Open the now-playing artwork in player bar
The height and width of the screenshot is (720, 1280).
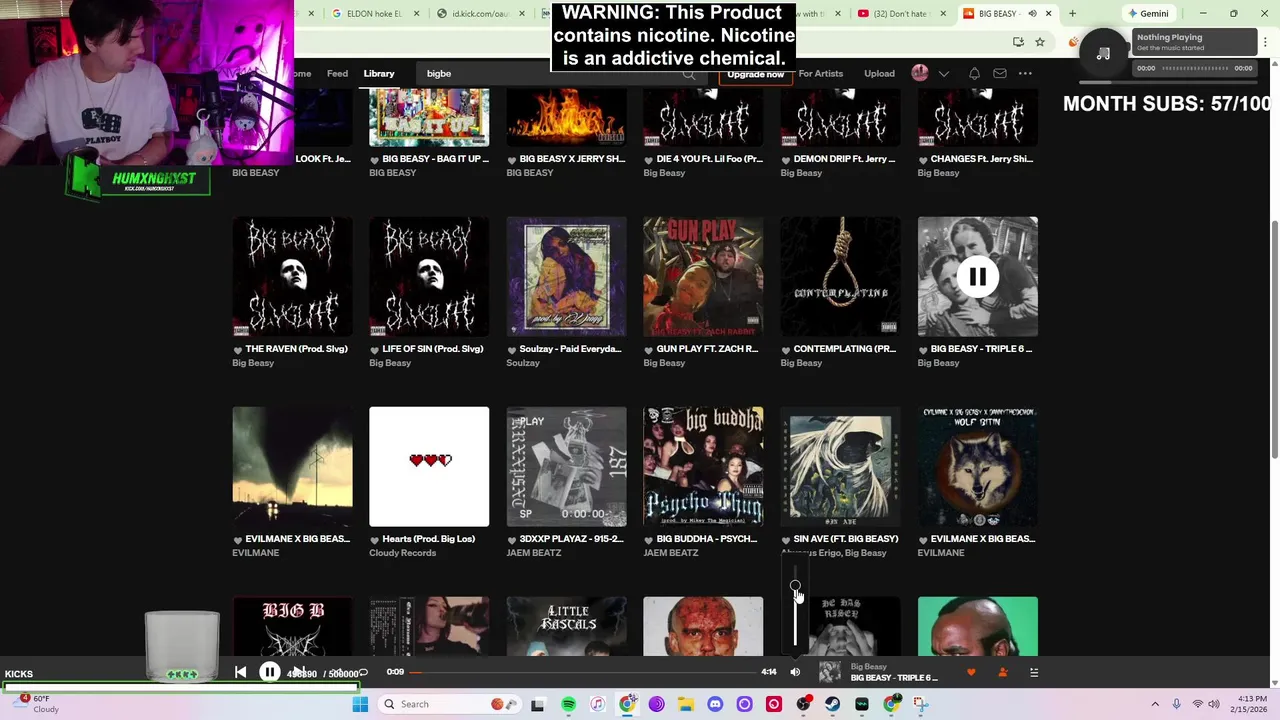coord(829,672)
